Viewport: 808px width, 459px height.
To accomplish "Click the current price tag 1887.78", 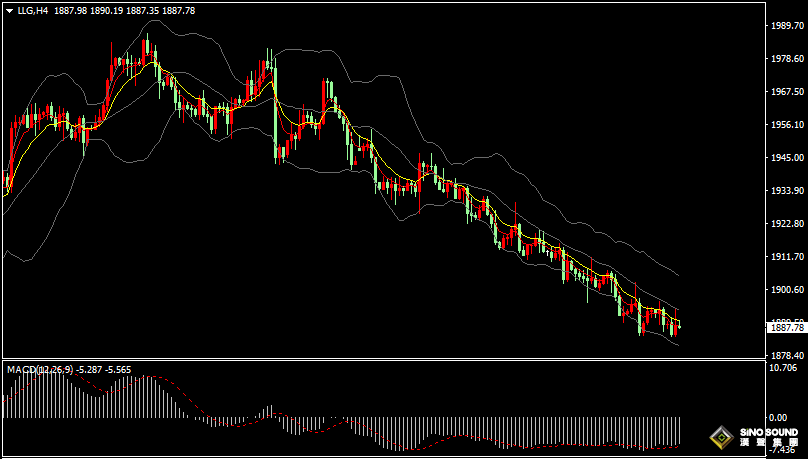I will click(786, 327).
